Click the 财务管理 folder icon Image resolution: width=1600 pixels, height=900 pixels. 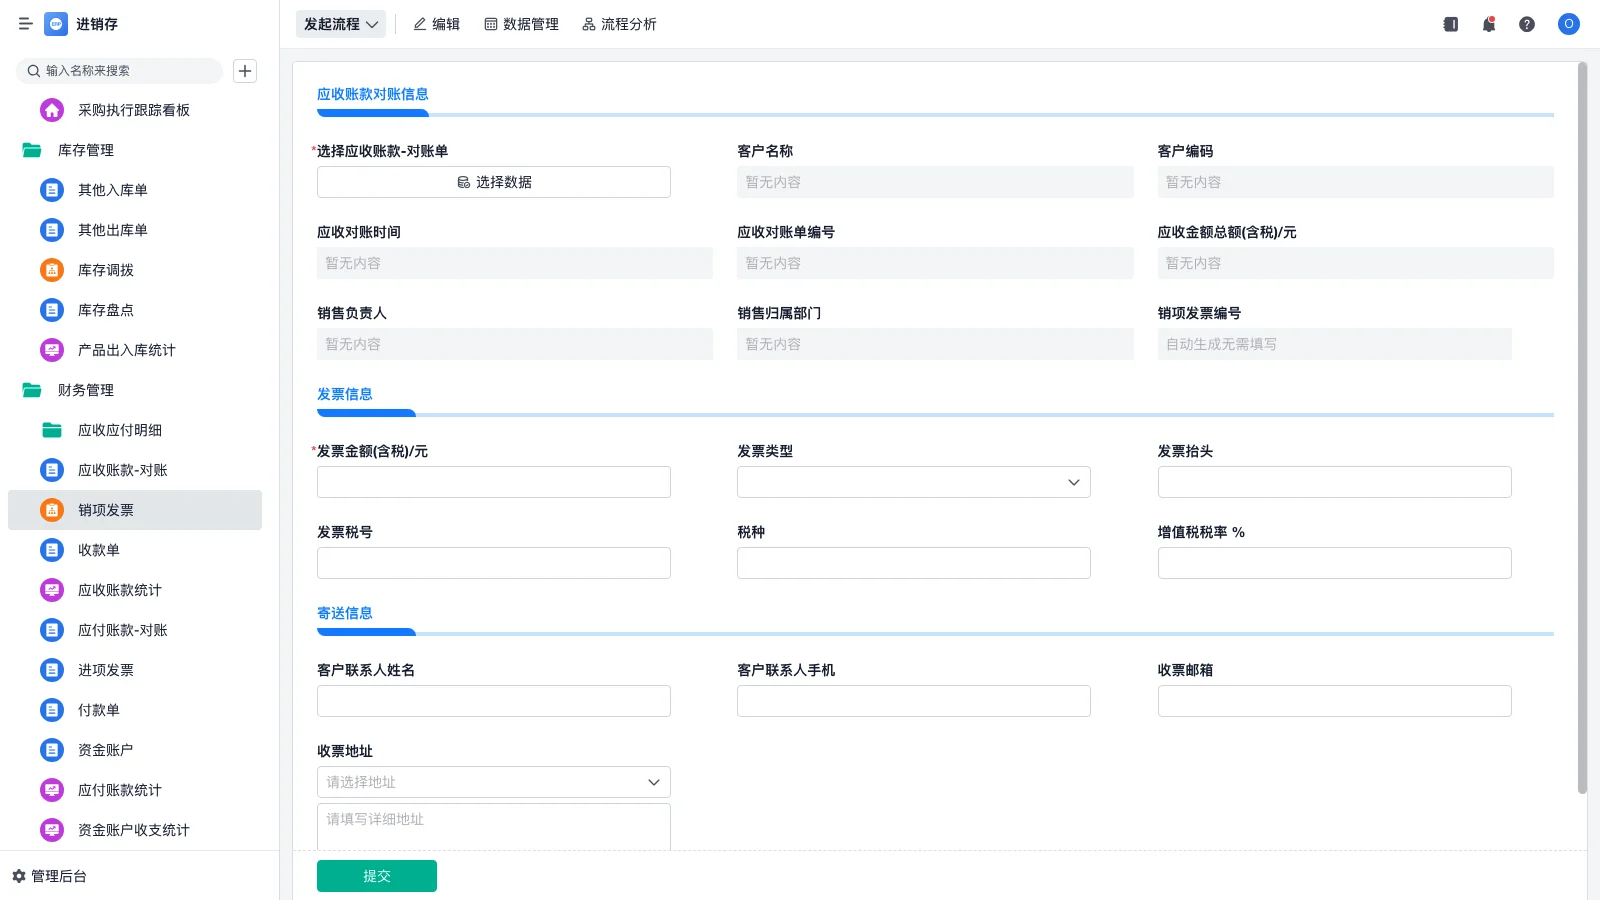tap(32, 390)
